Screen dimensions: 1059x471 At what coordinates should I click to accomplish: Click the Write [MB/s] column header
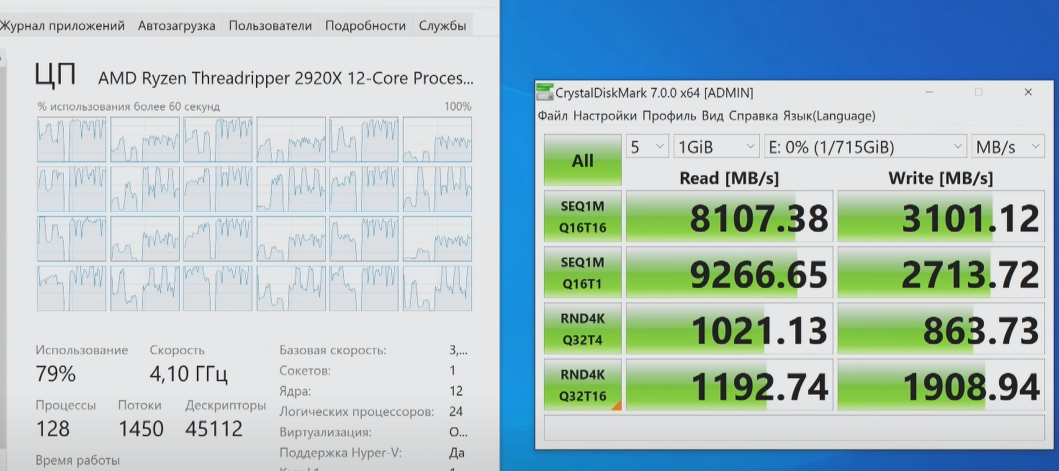(941, 178)
